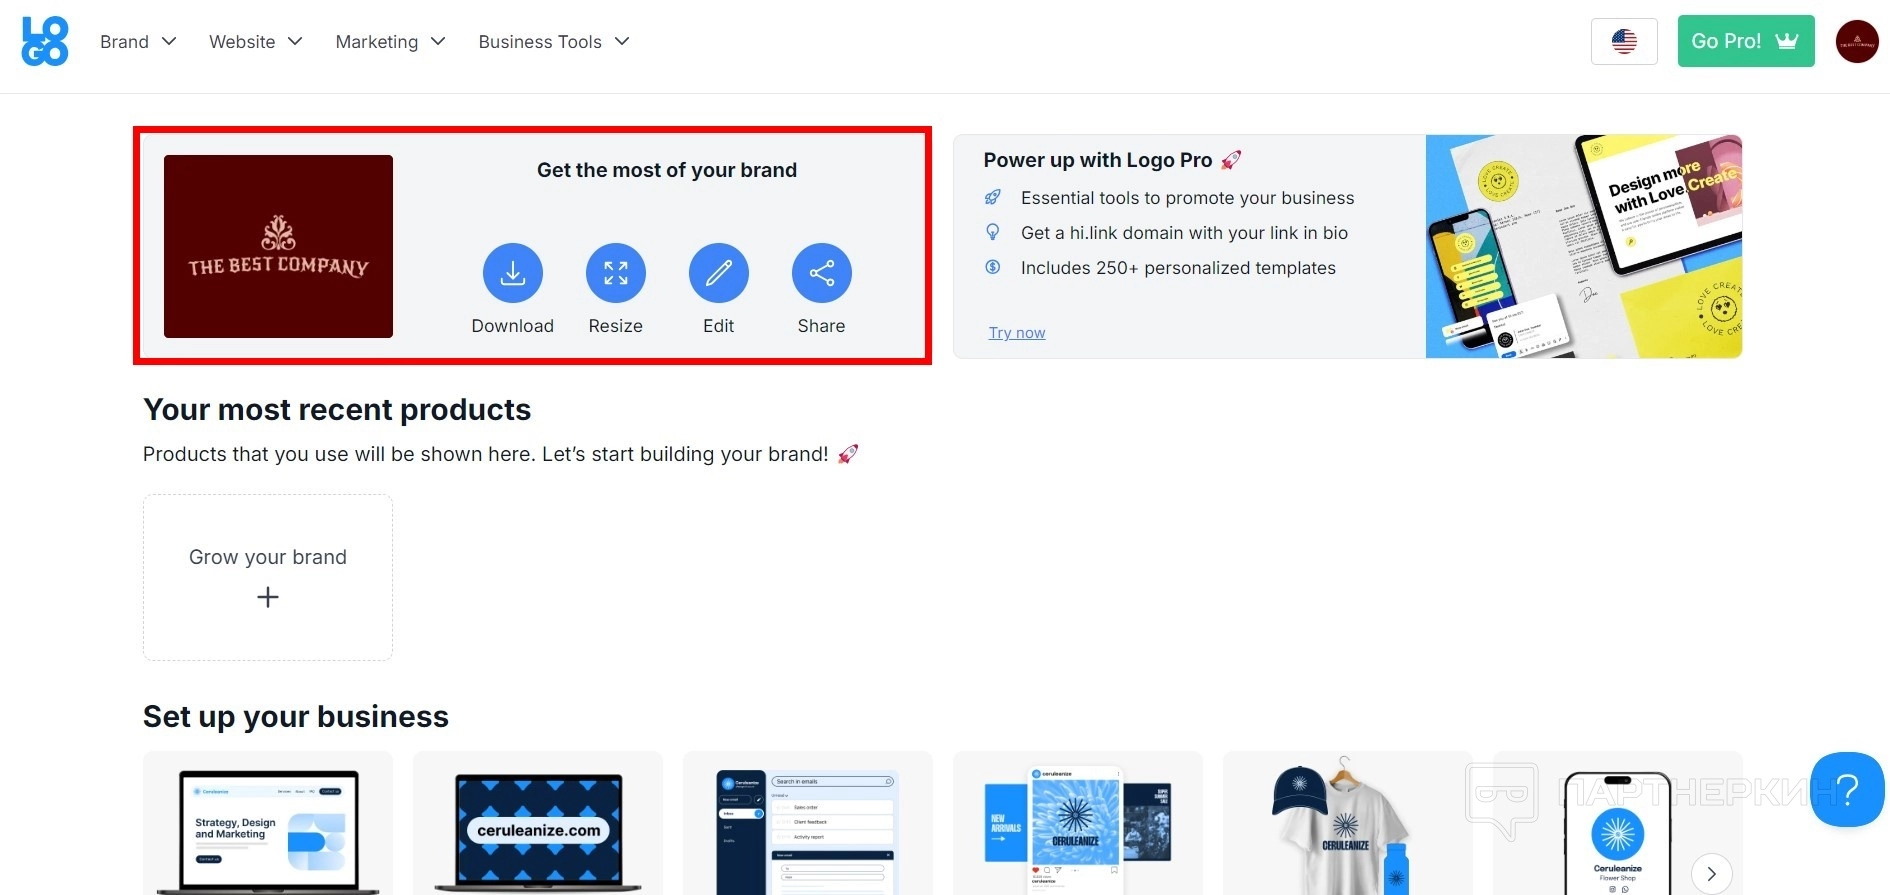Go to the LOGO home icon
Screen dimensions: 1890x895
point(45,41)
